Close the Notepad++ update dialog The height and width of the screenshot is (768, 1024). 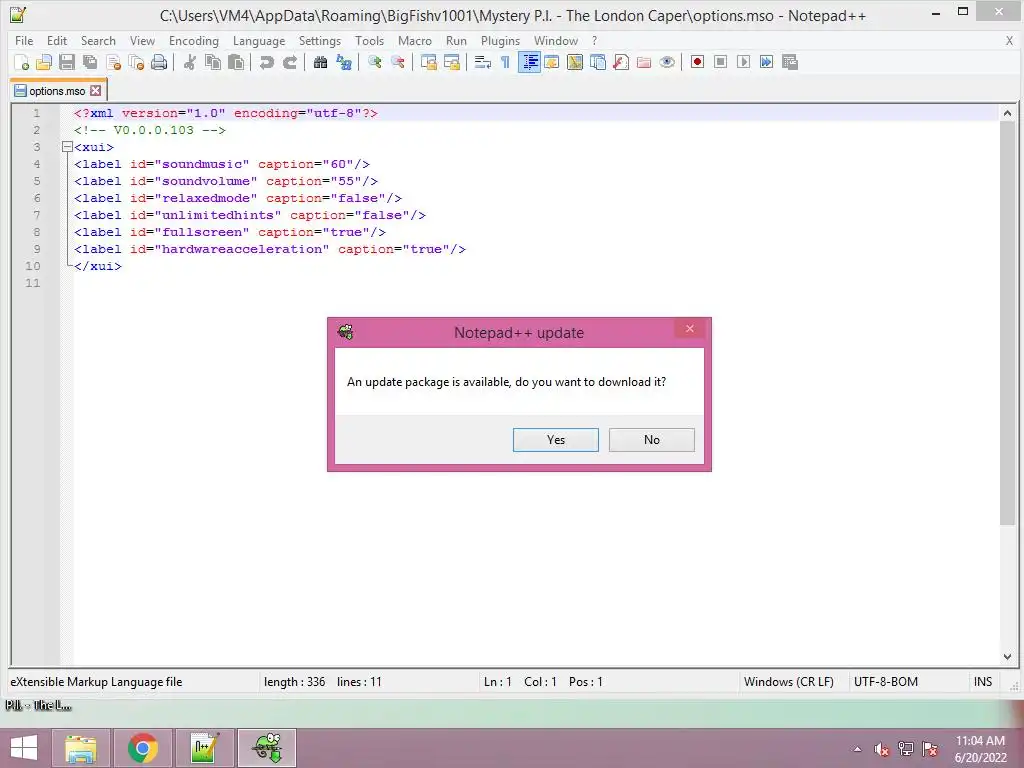[x=690, y=328]
